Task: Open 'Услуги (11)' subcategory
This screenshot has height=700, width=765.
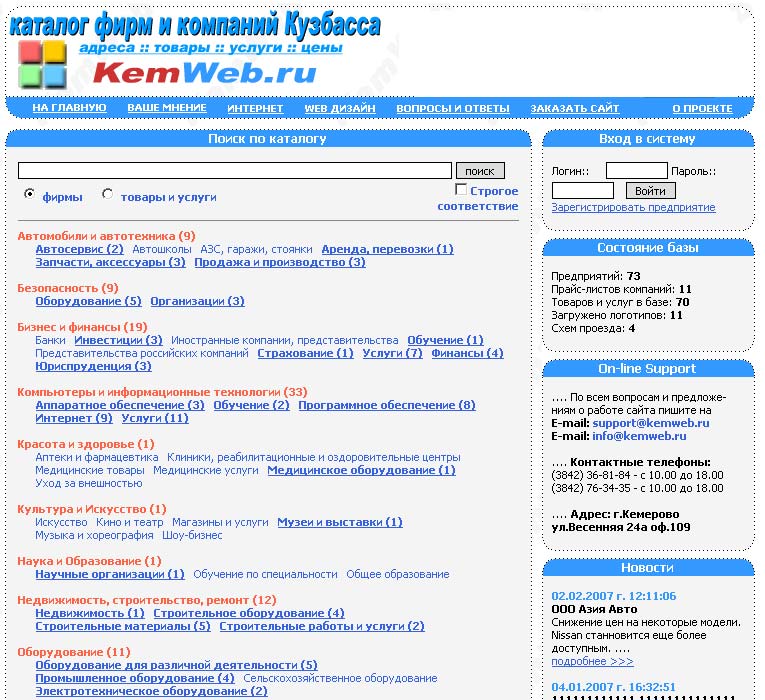Action: [155, 419]
